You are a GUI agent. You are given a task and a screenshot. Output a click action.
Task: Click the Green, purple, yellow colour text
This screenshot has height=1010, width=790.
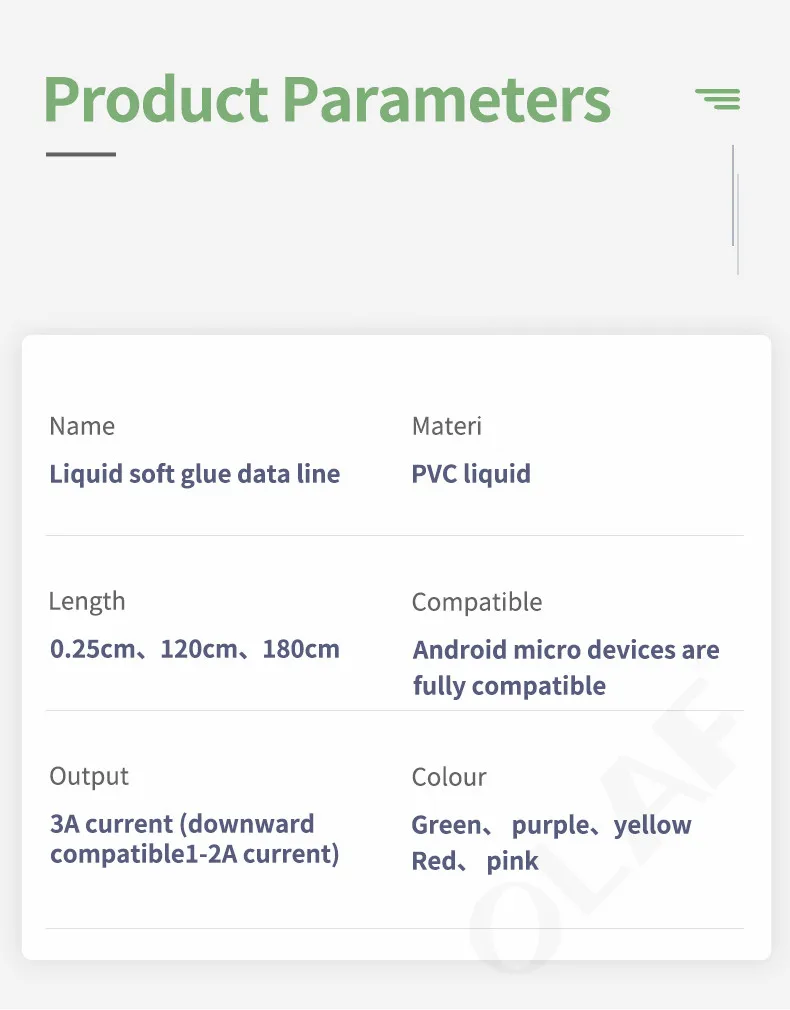(551, 825)
